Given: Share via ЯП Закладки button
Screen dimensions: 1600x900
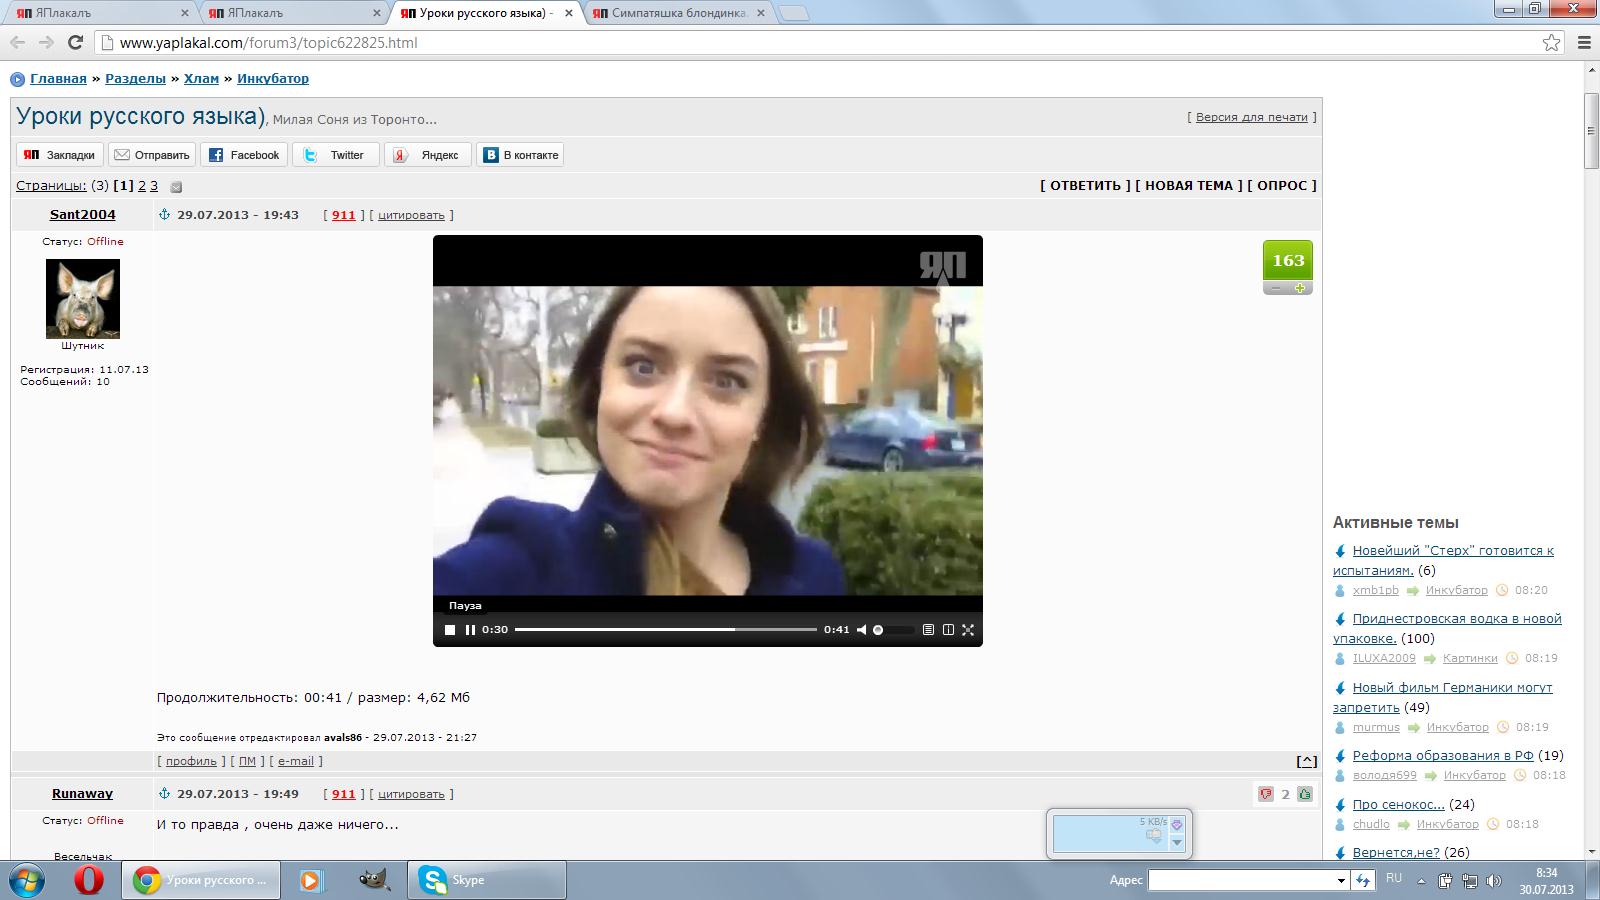Looking at the screenshot, I should (60, 155).
